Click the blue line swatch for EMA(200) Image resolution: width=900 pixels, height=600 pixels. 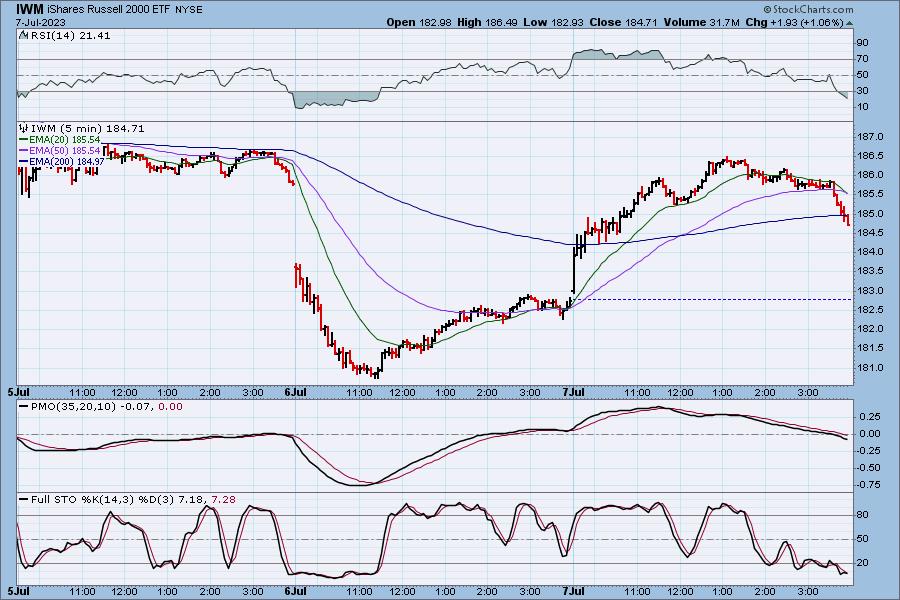click(x=24, y=161)
